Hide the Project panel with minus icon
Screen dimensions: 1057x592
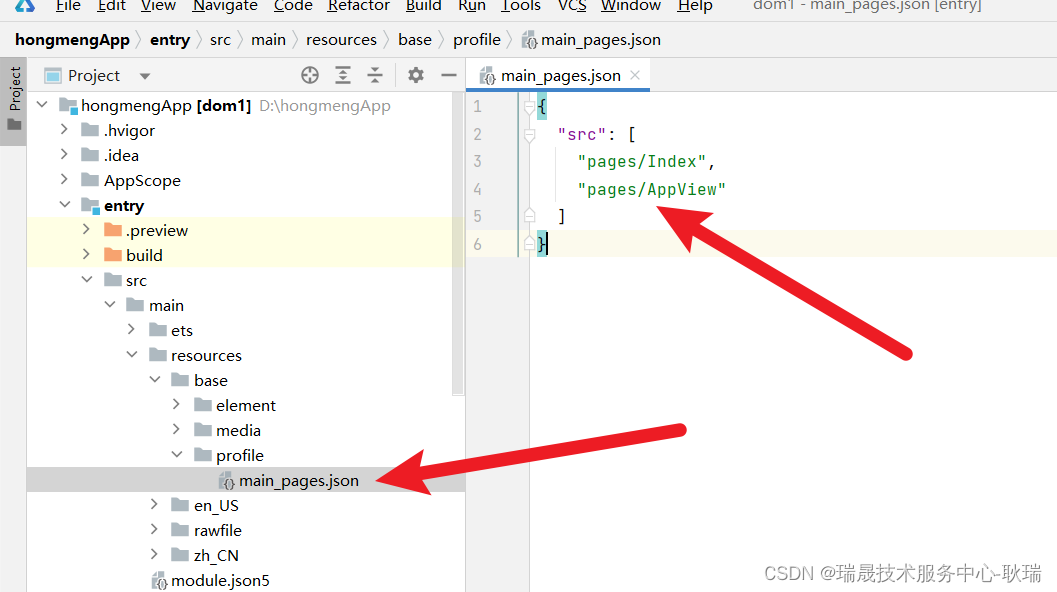coord(448,76)
